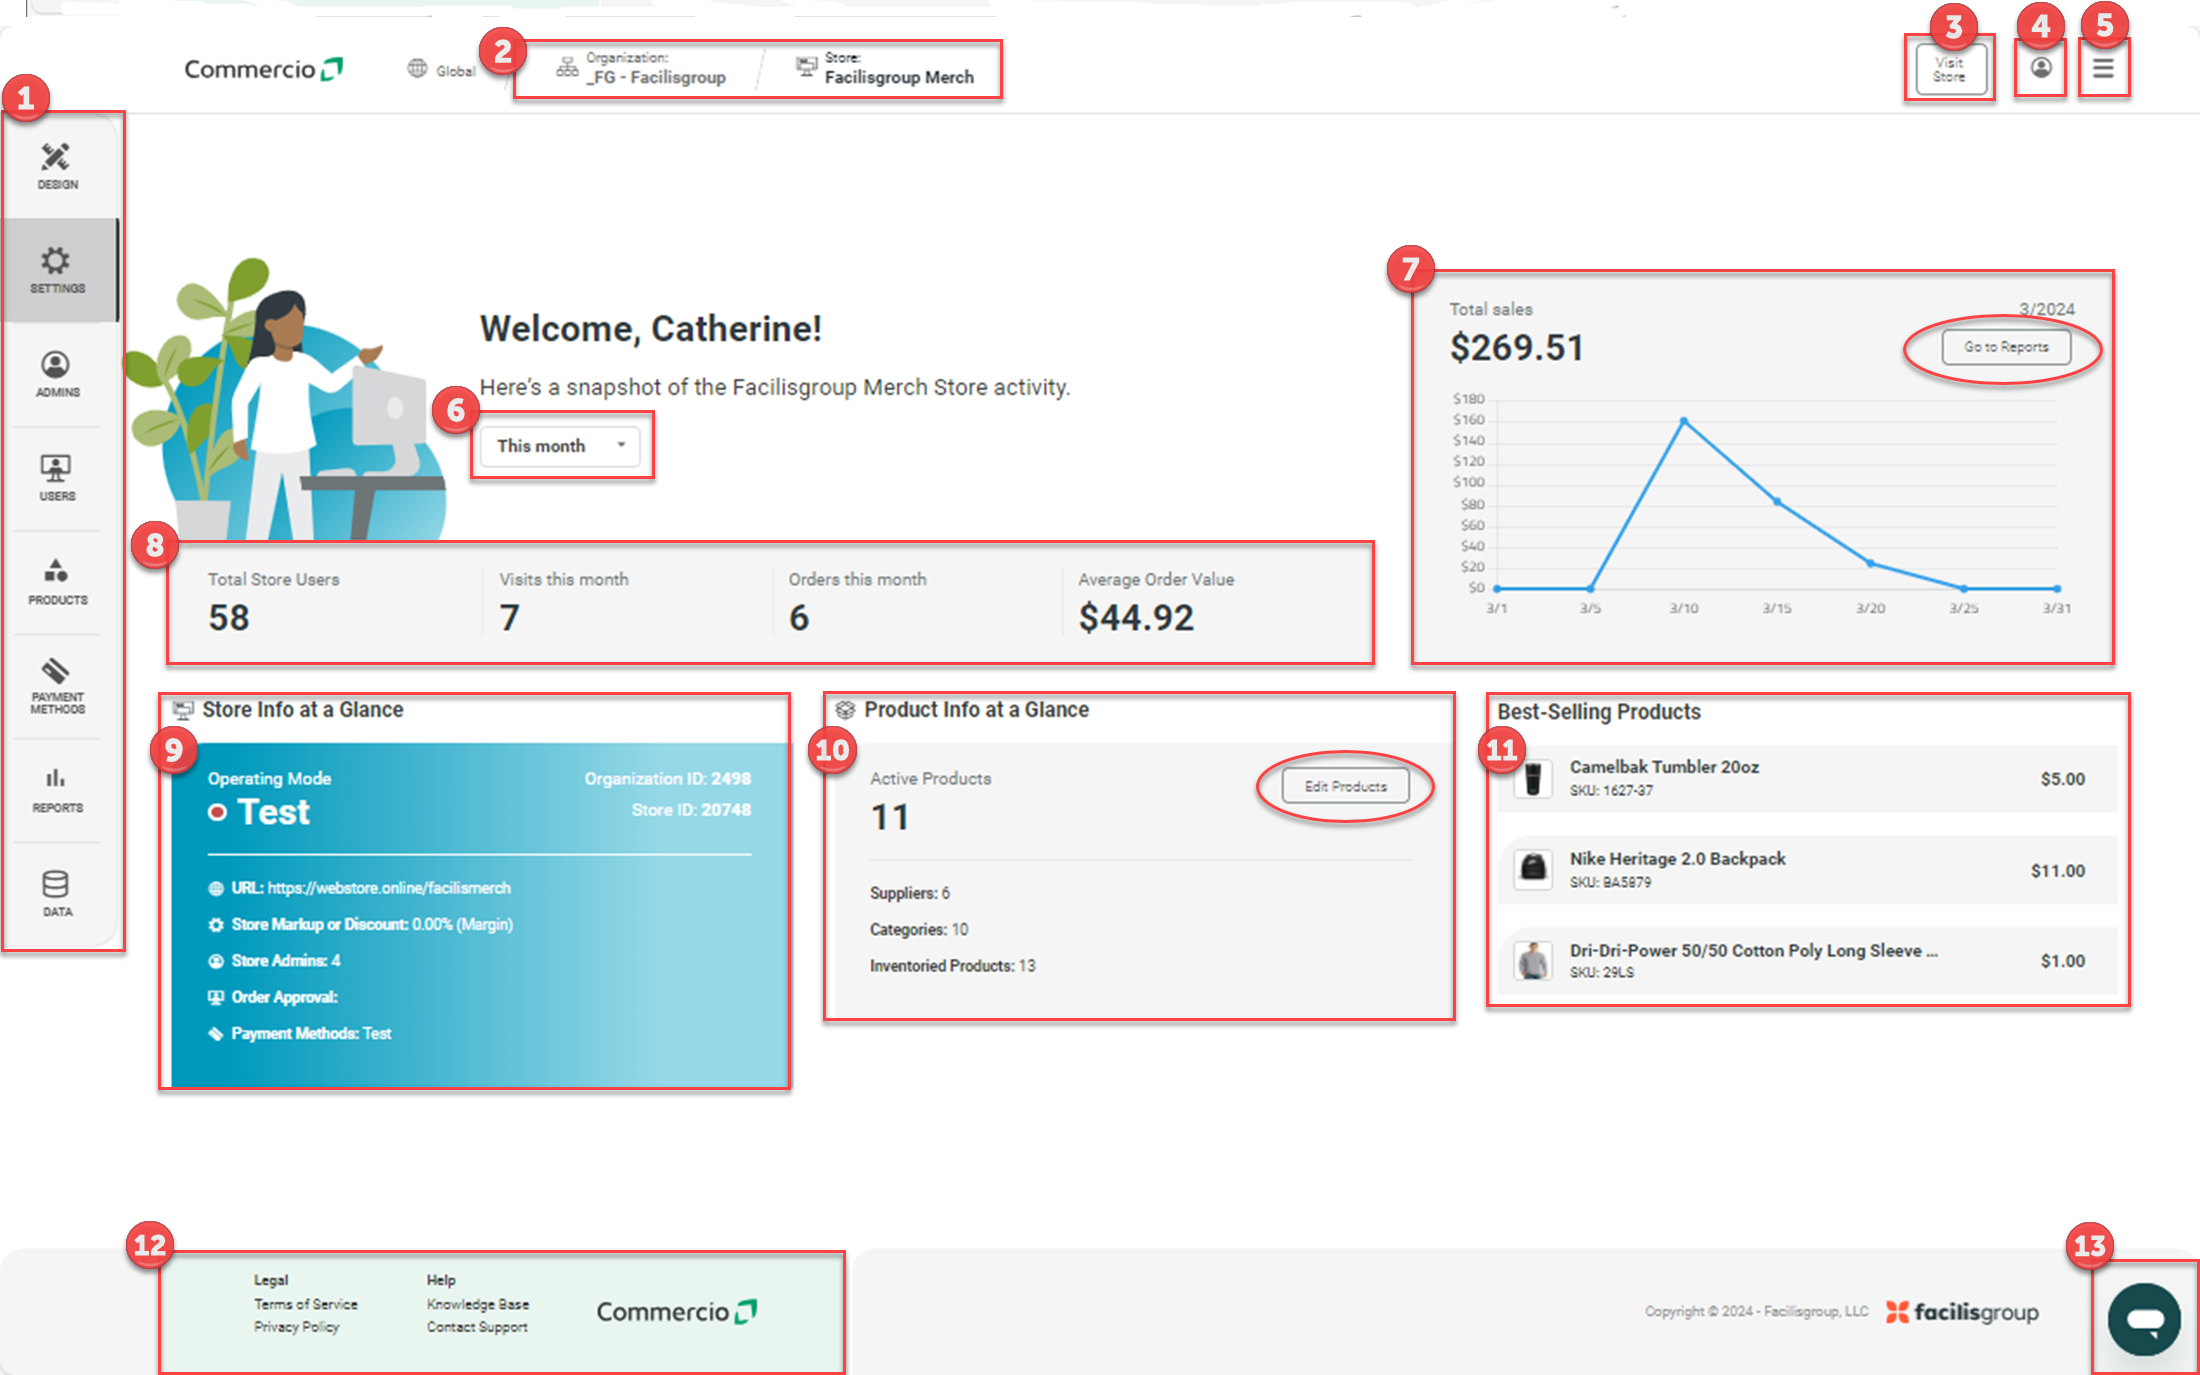This screenshot has width=2200, height=1375.
Task: Open the chat support bubble
Action: coord(2144,1320)
